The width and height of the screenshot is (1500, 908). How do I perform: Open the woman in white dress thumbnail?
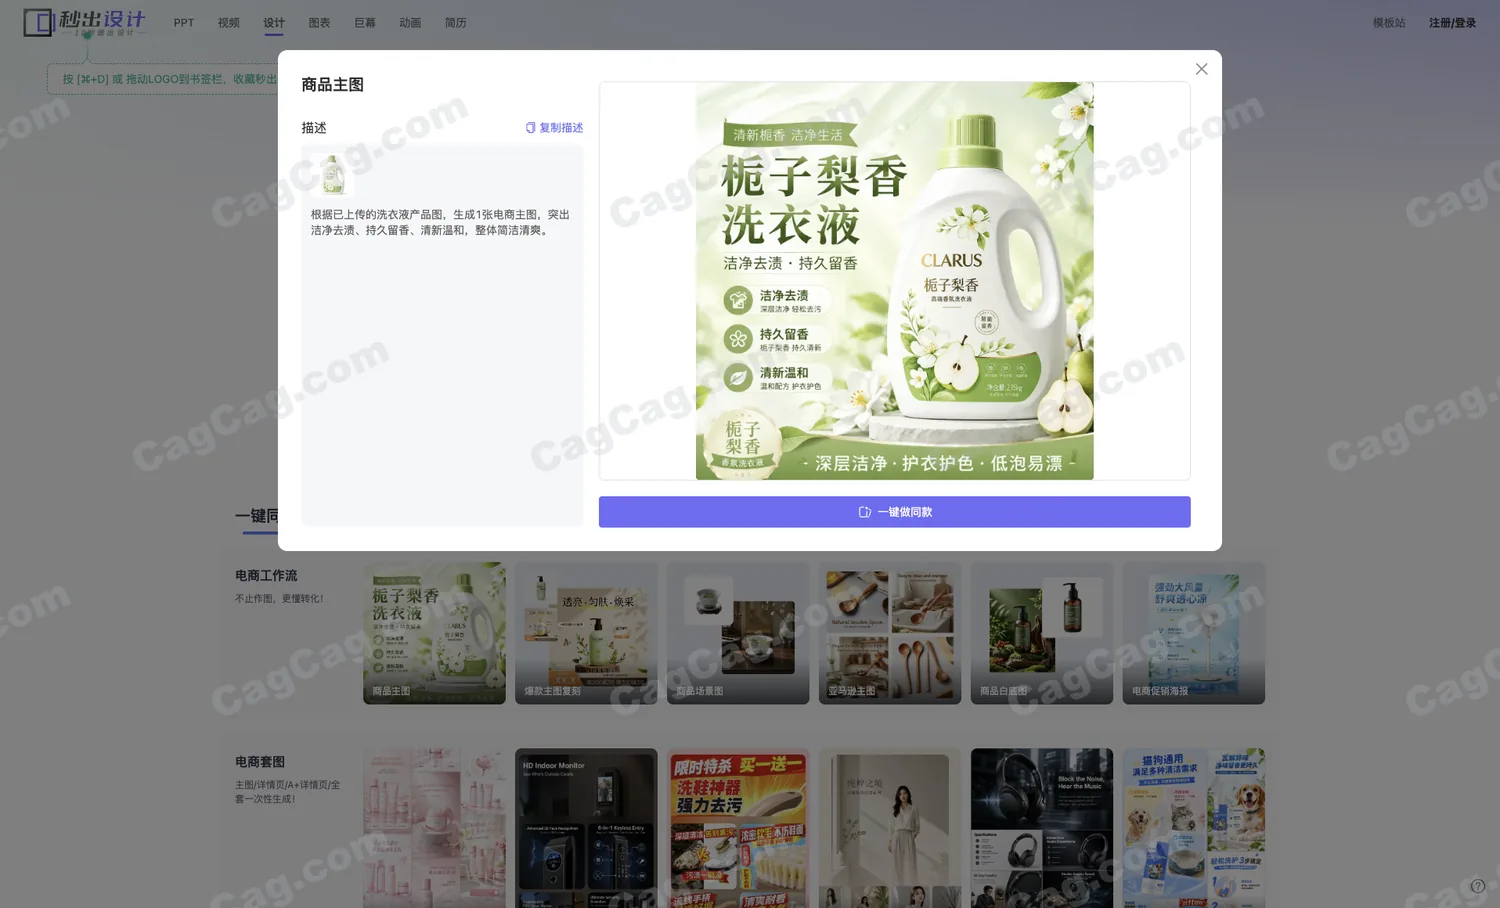point(890,828)
